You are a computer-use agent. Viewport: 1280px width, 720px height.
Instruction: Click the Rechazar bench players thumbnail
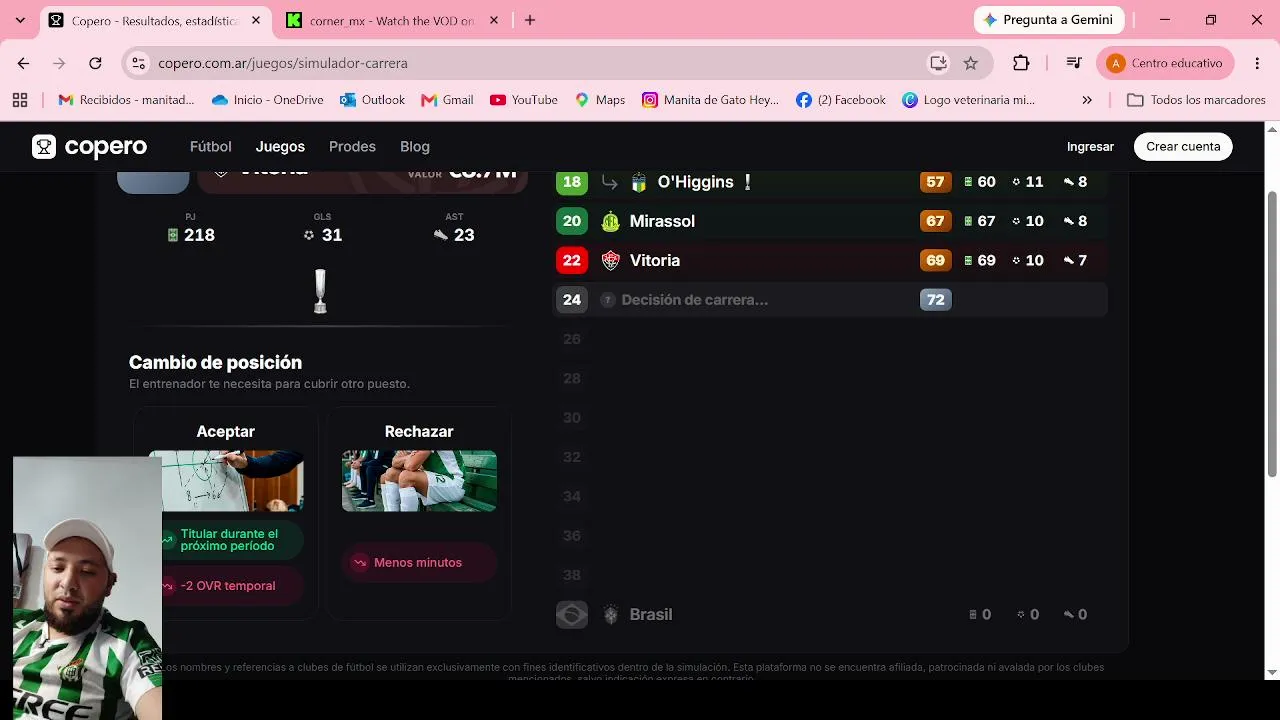point(419,481)
